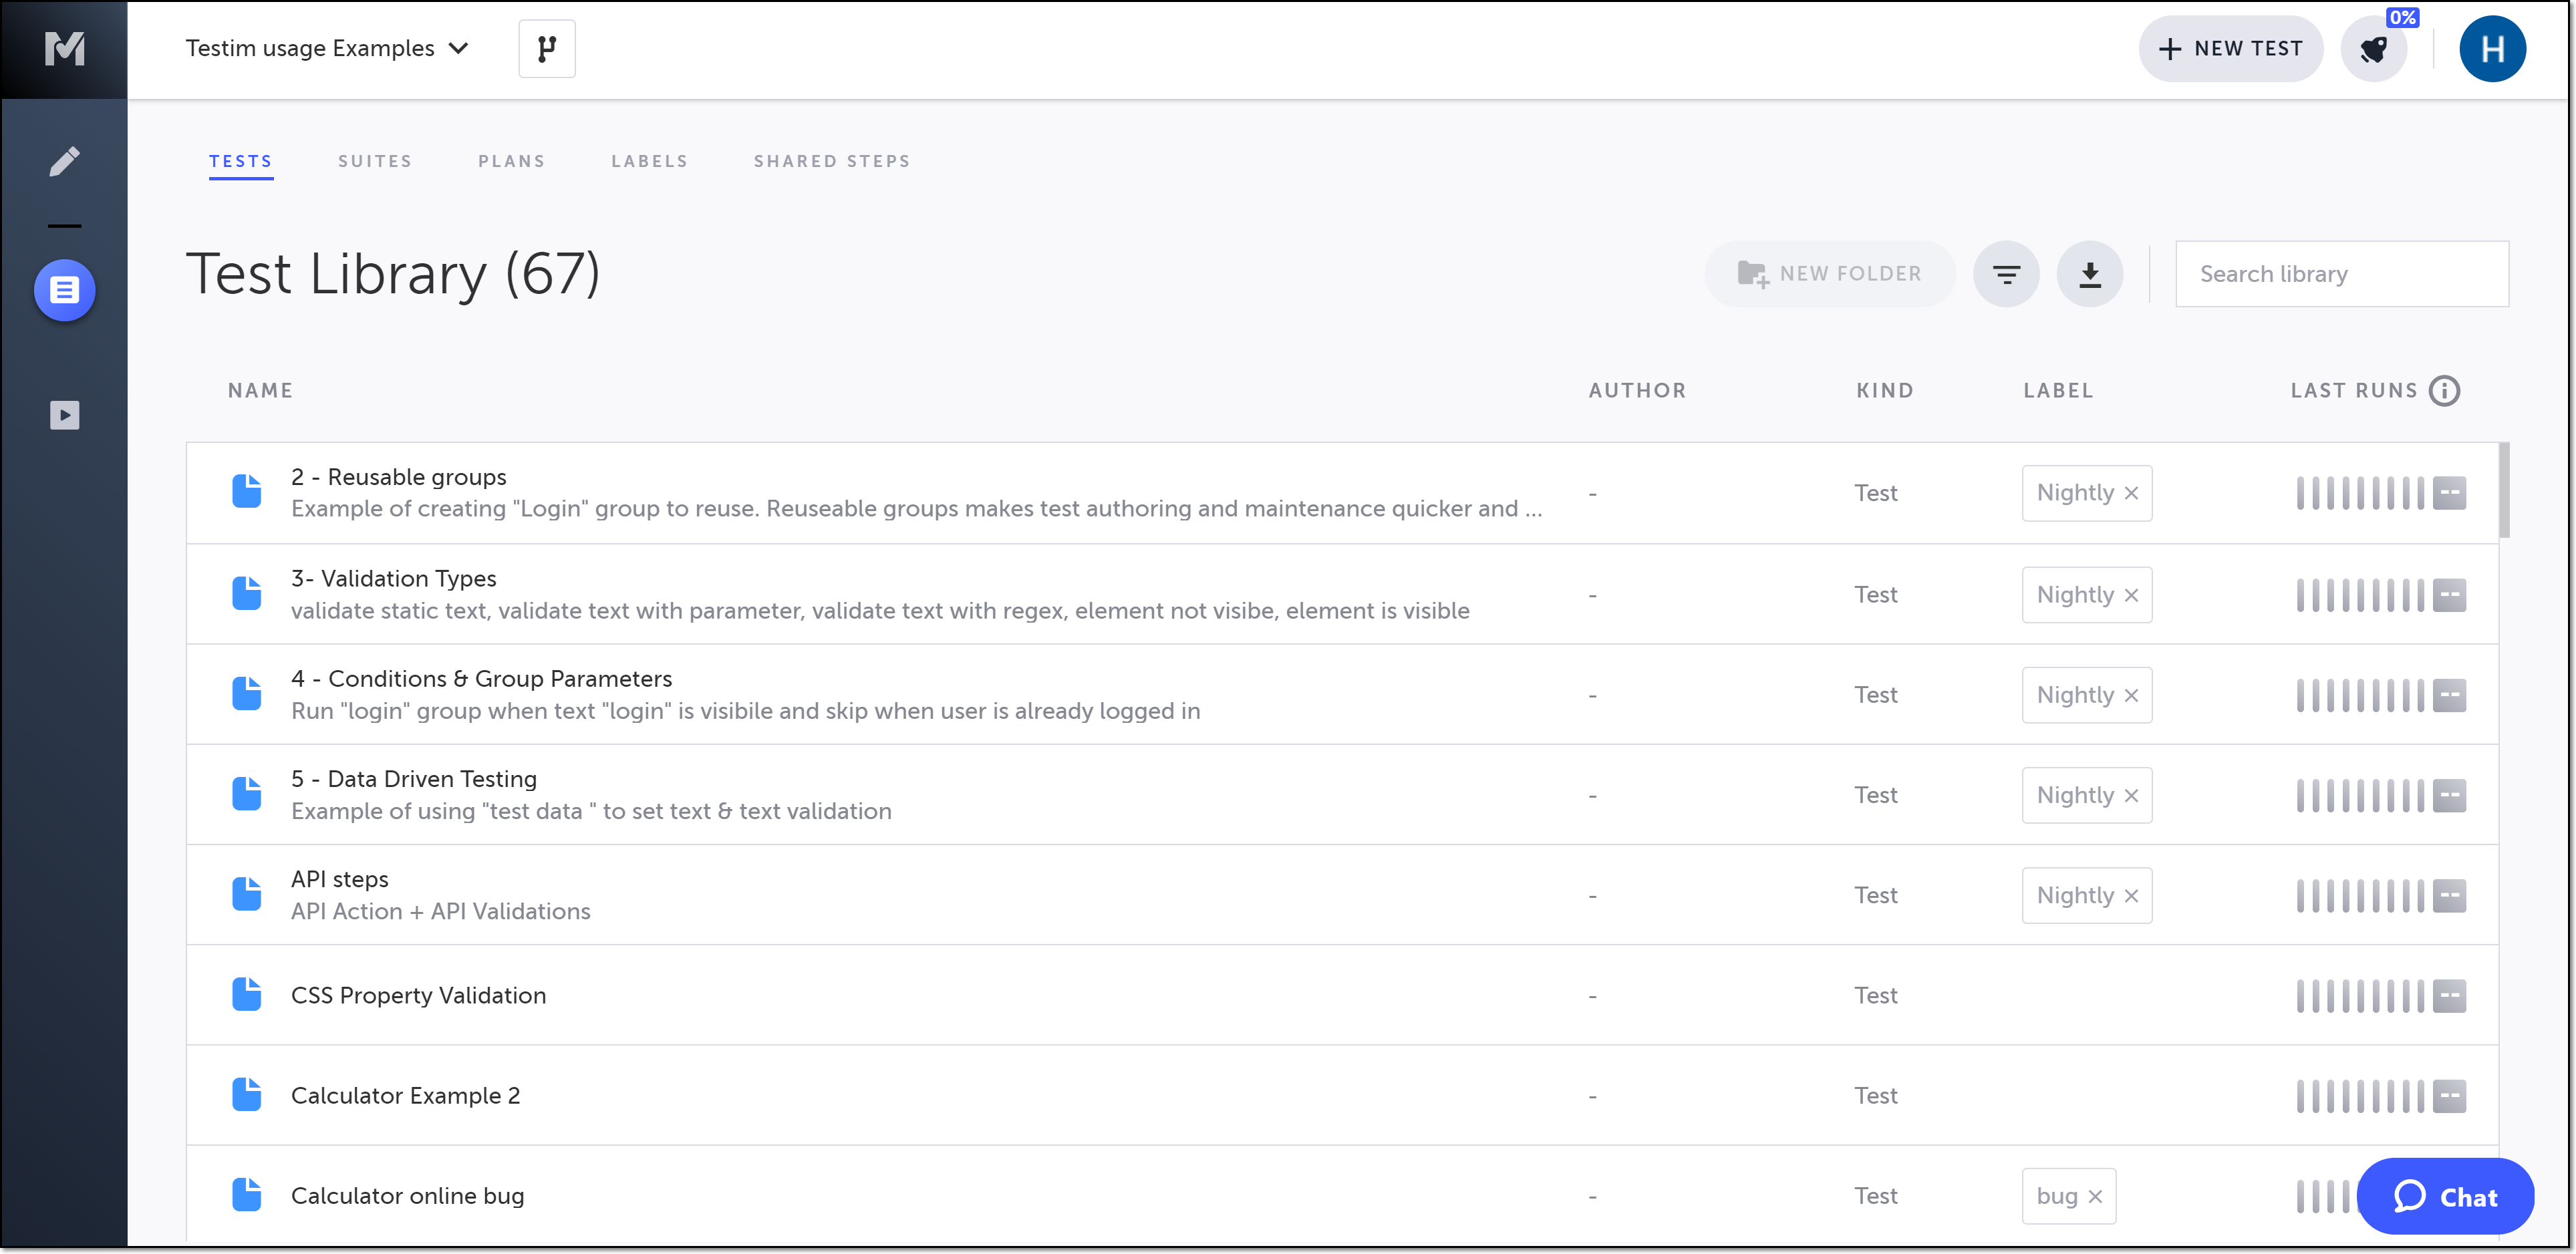
Task: Switch to the Suites tab
Action: point(375,161)
